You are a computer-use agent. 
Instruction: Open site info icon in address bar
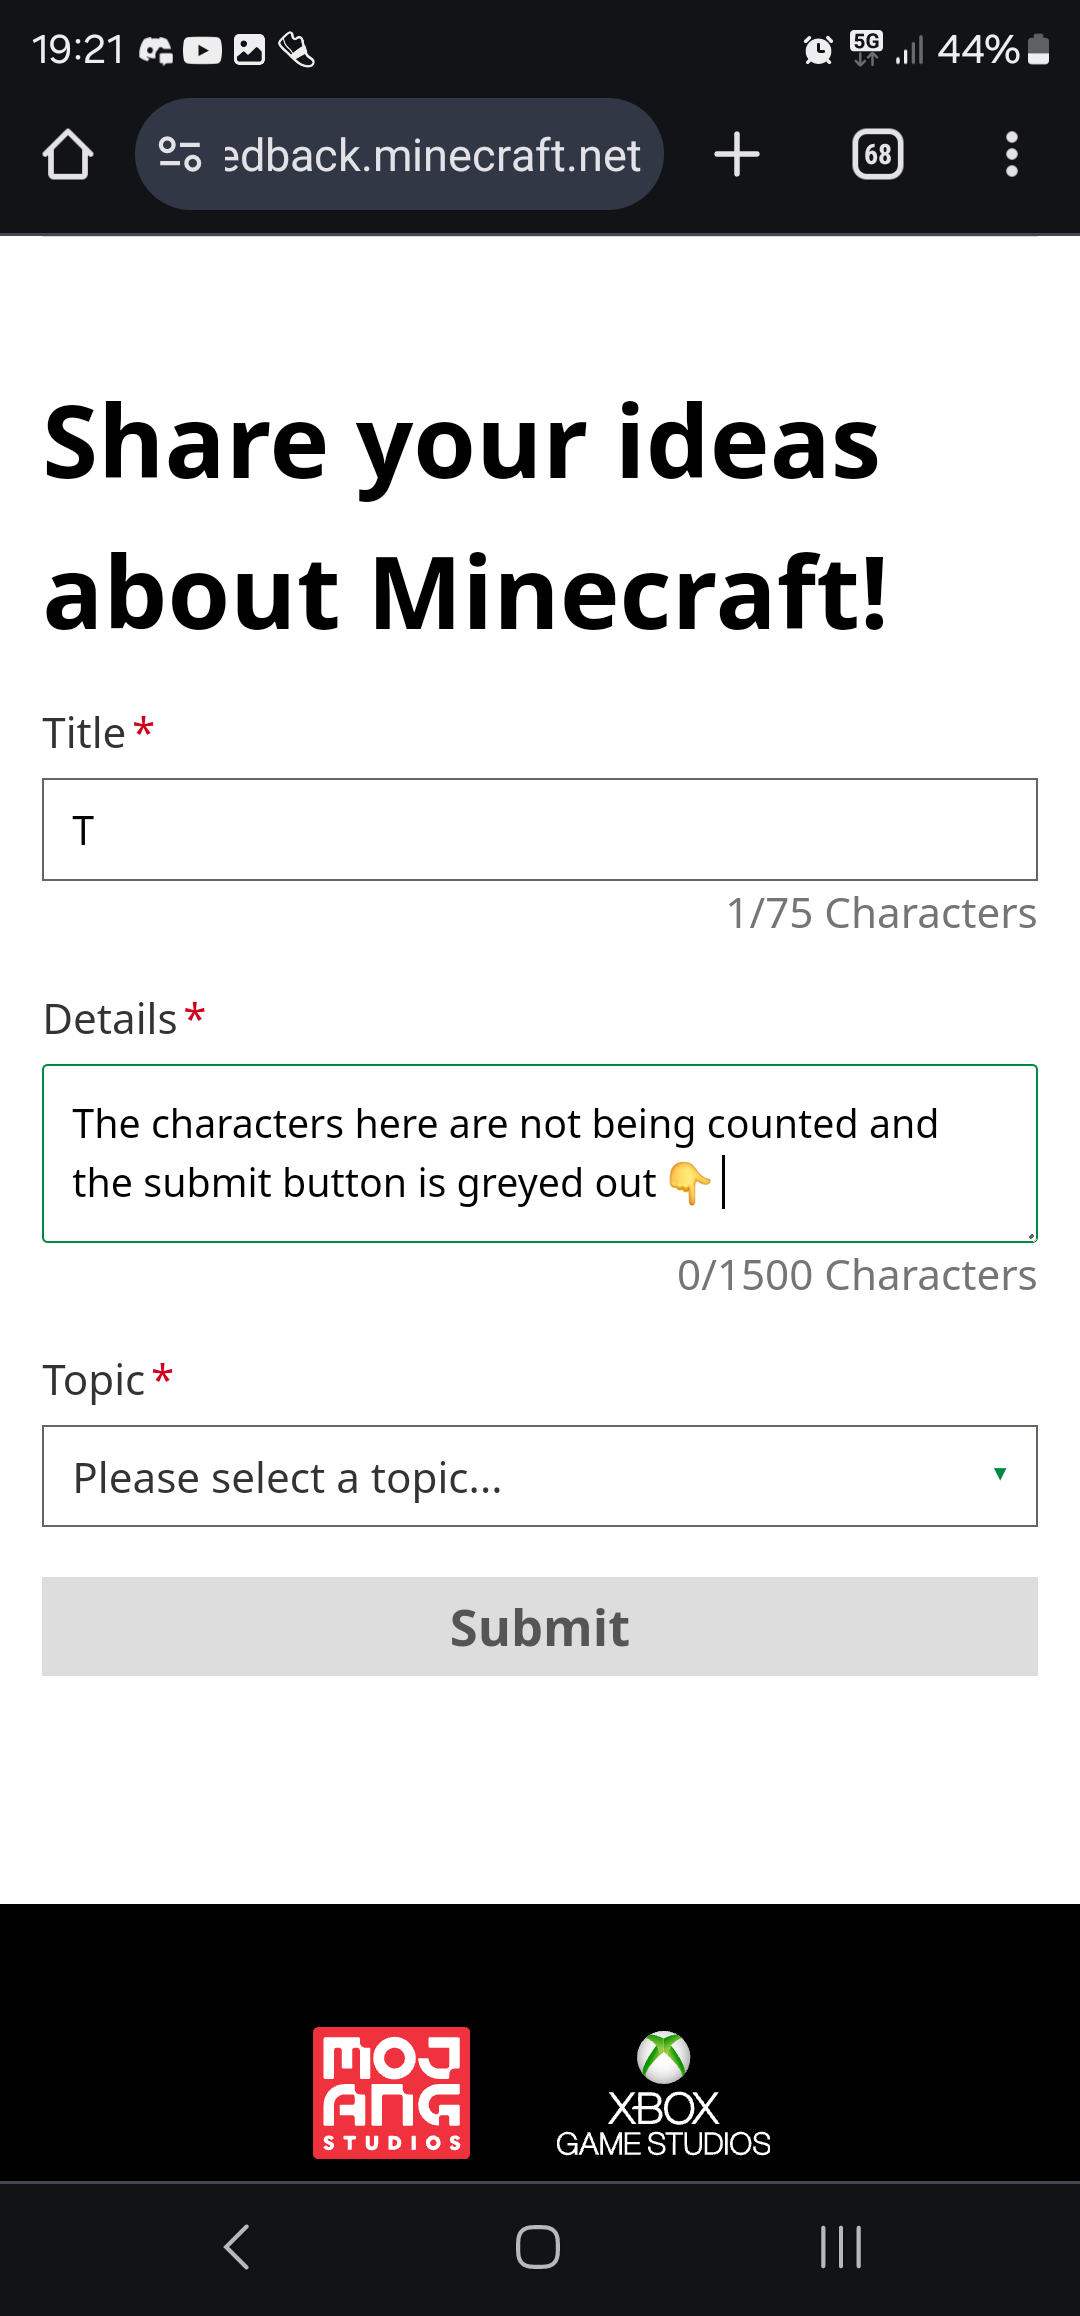point(180,154)
